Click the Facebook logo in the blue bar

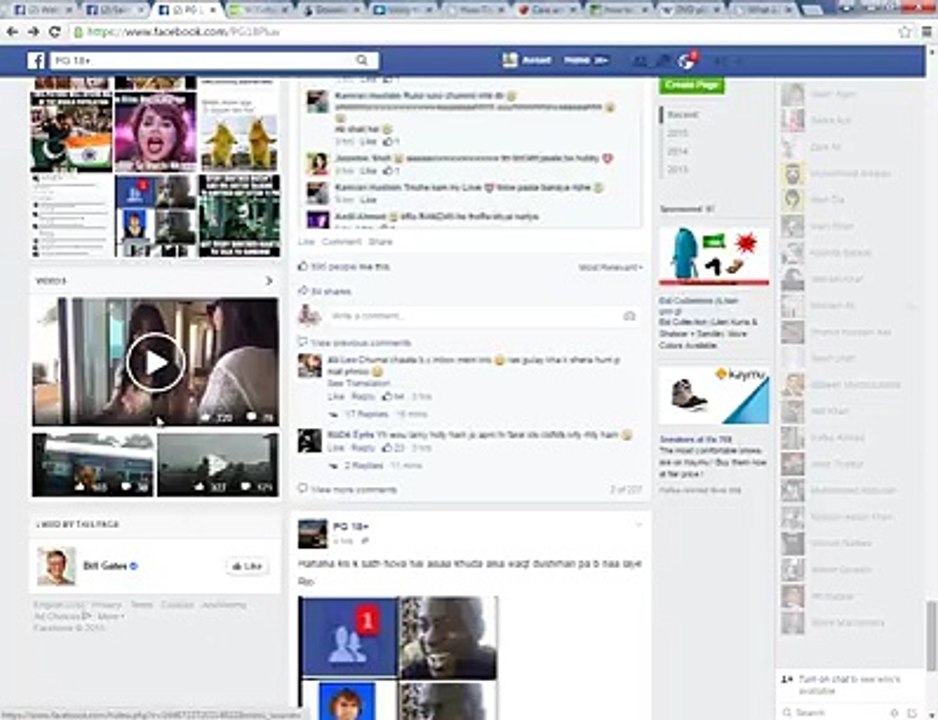tap(36, 60)
